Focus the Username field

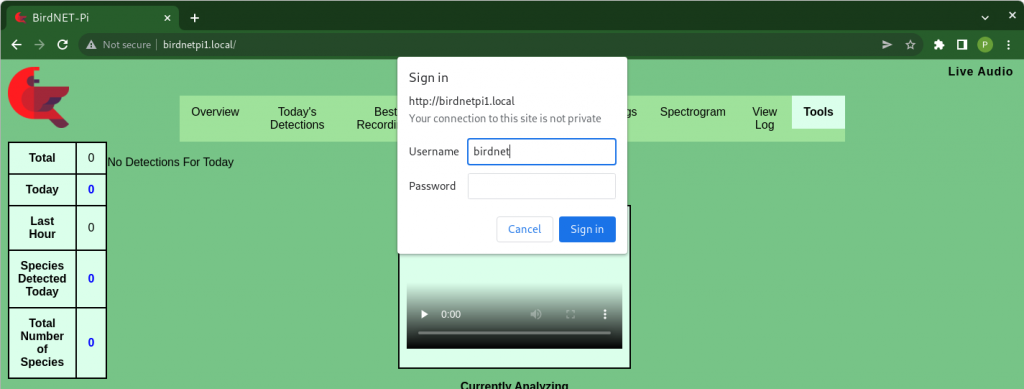click(x=541, y=151)
